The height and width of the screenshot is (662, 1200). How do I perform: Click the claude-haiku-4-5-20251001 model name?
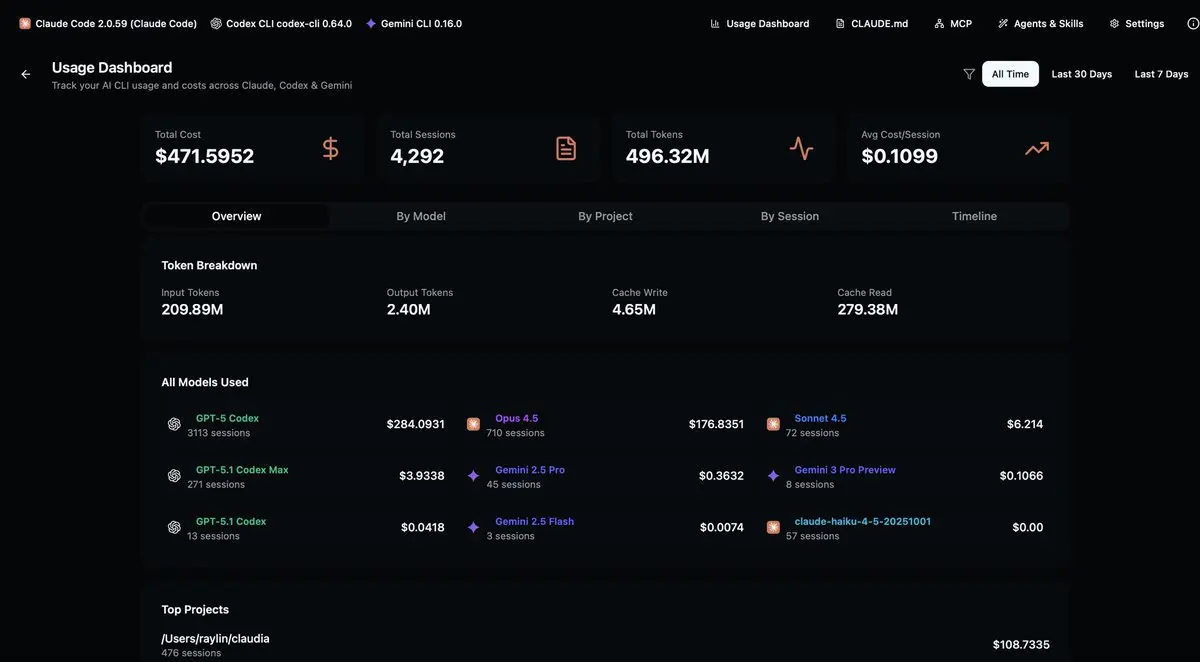[x=863, y=521]
